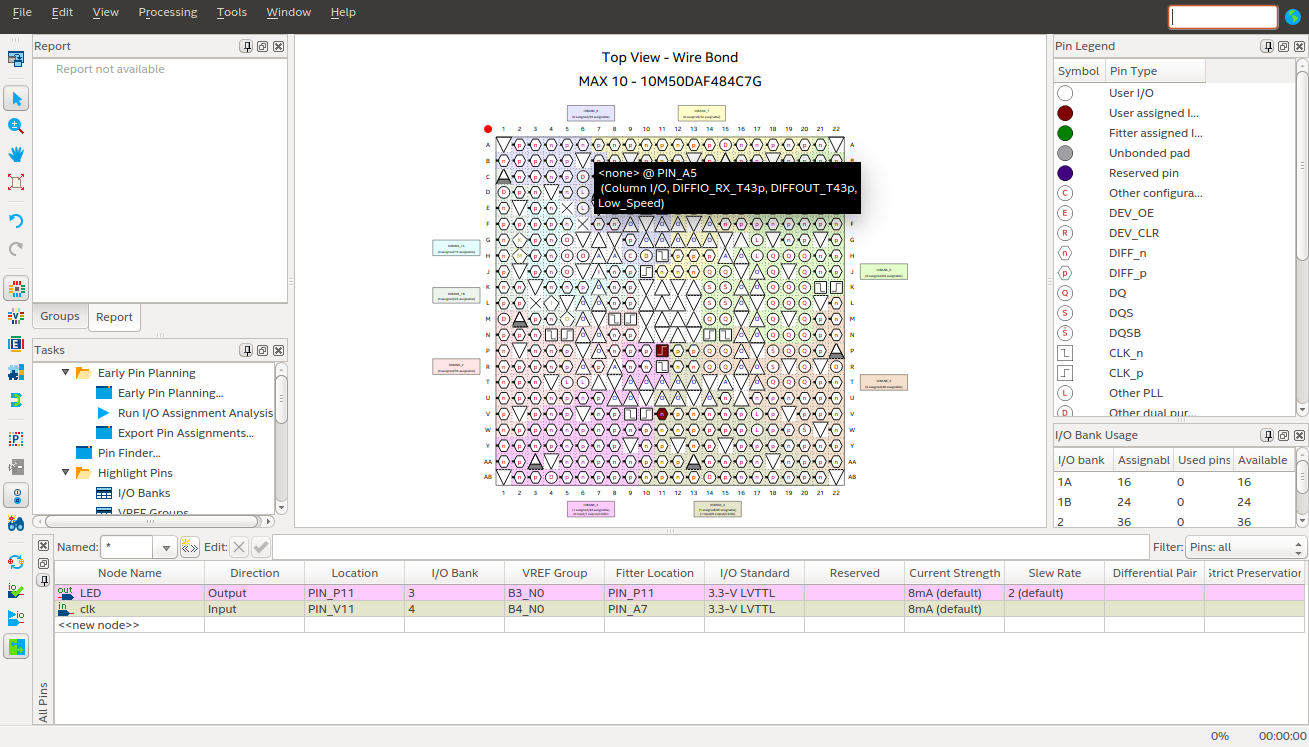Open the Named filter dropdown
This screenshot has height=747, width=1309.
pyautogui.click(x=165, y=547)
